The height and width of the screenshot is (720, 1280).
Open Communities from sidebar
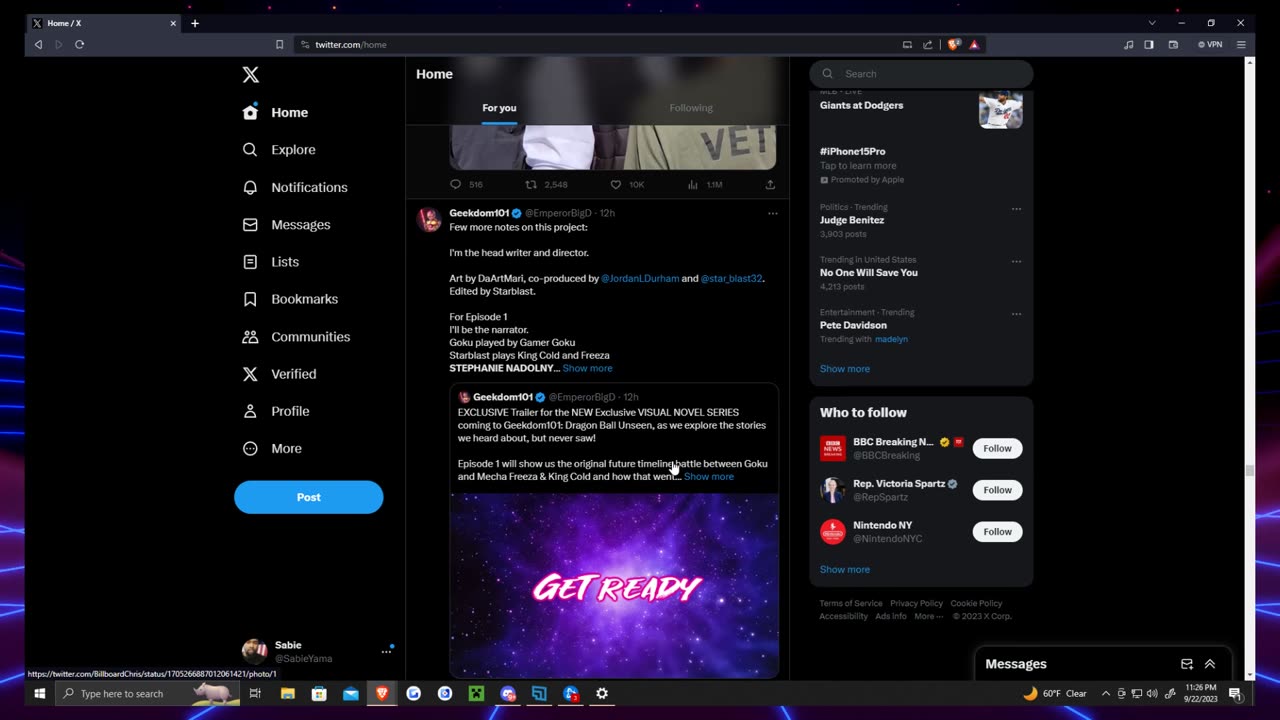[x=296, y=337]
